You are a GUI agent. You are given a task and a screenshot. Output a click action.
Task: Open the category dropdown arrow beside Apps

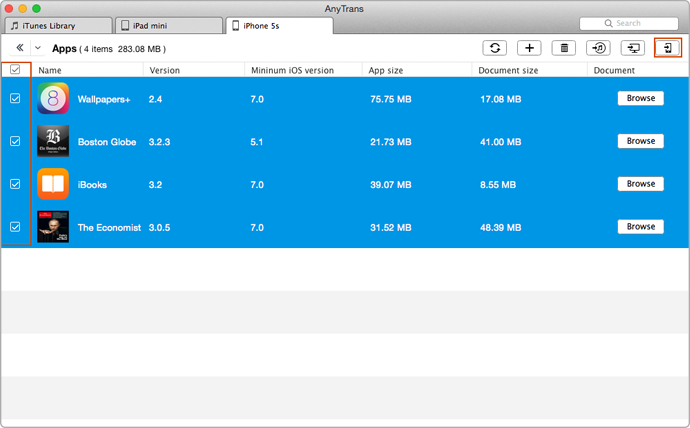[38, 48]
